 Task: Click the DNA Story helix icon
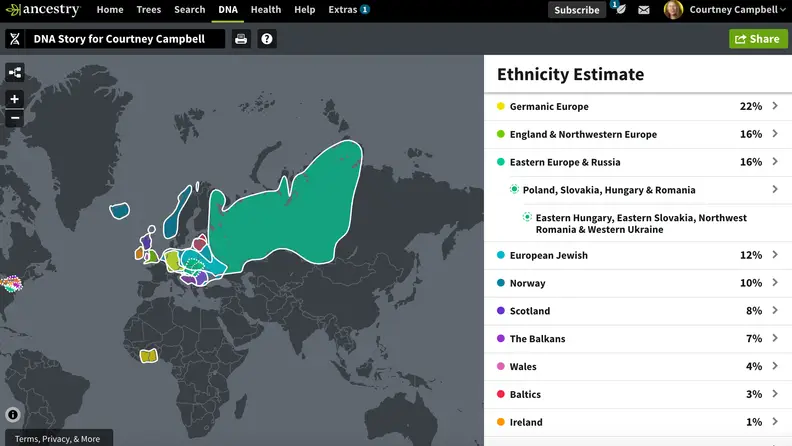pos(15,39)
